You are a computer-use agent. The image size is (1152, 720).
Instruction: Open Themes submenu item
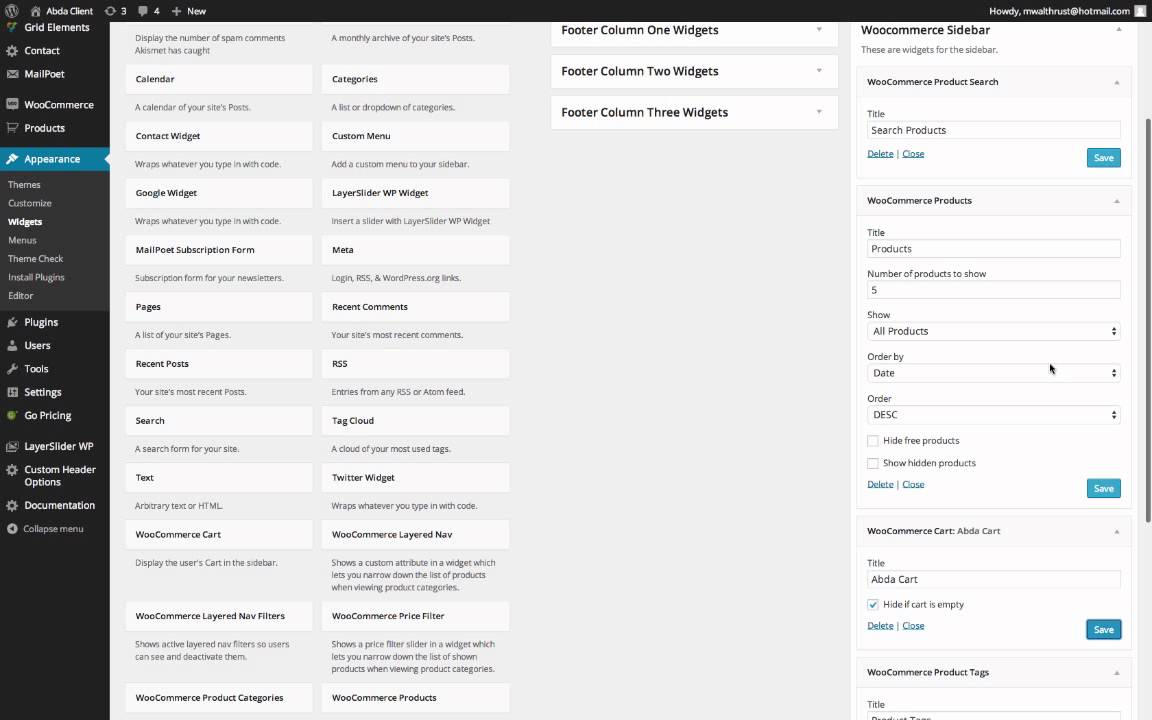click(x=24, y=185)
